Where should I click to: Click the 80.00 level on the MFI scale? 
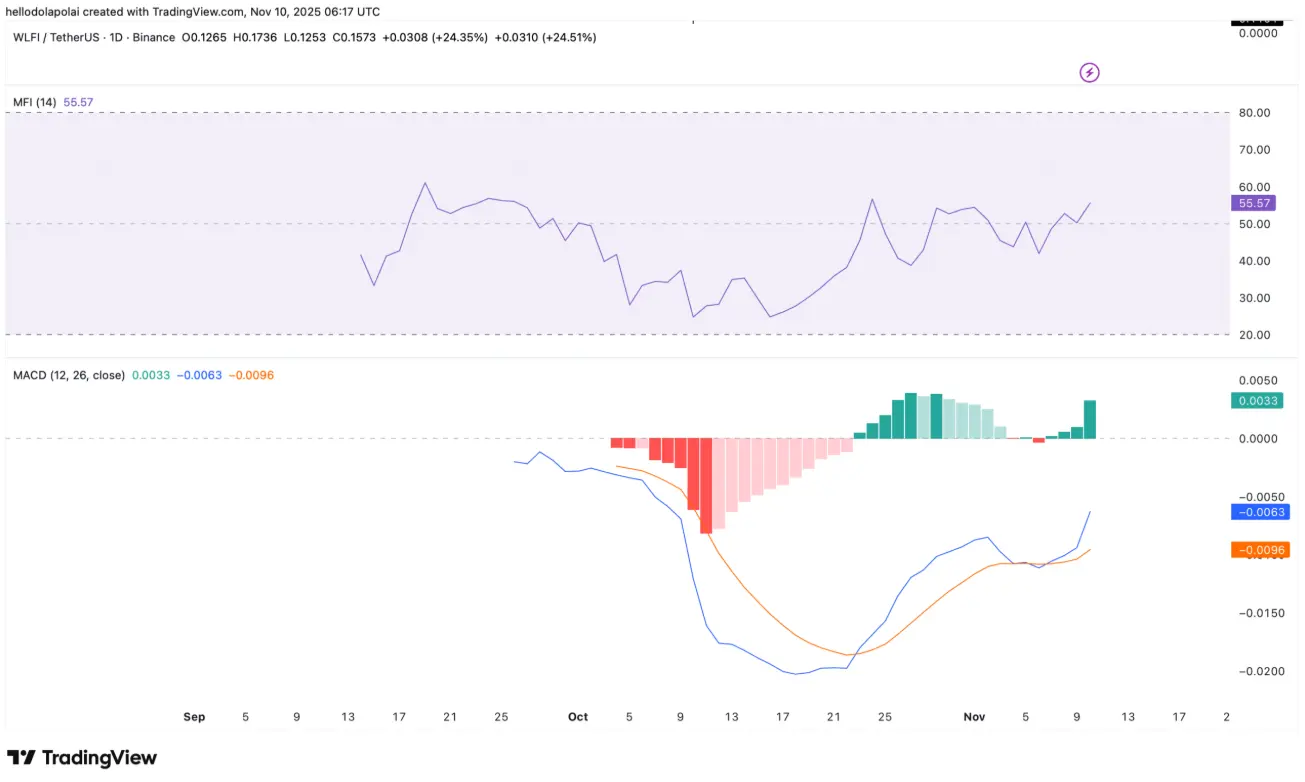pyautogui.click(x=1254, y=113)
